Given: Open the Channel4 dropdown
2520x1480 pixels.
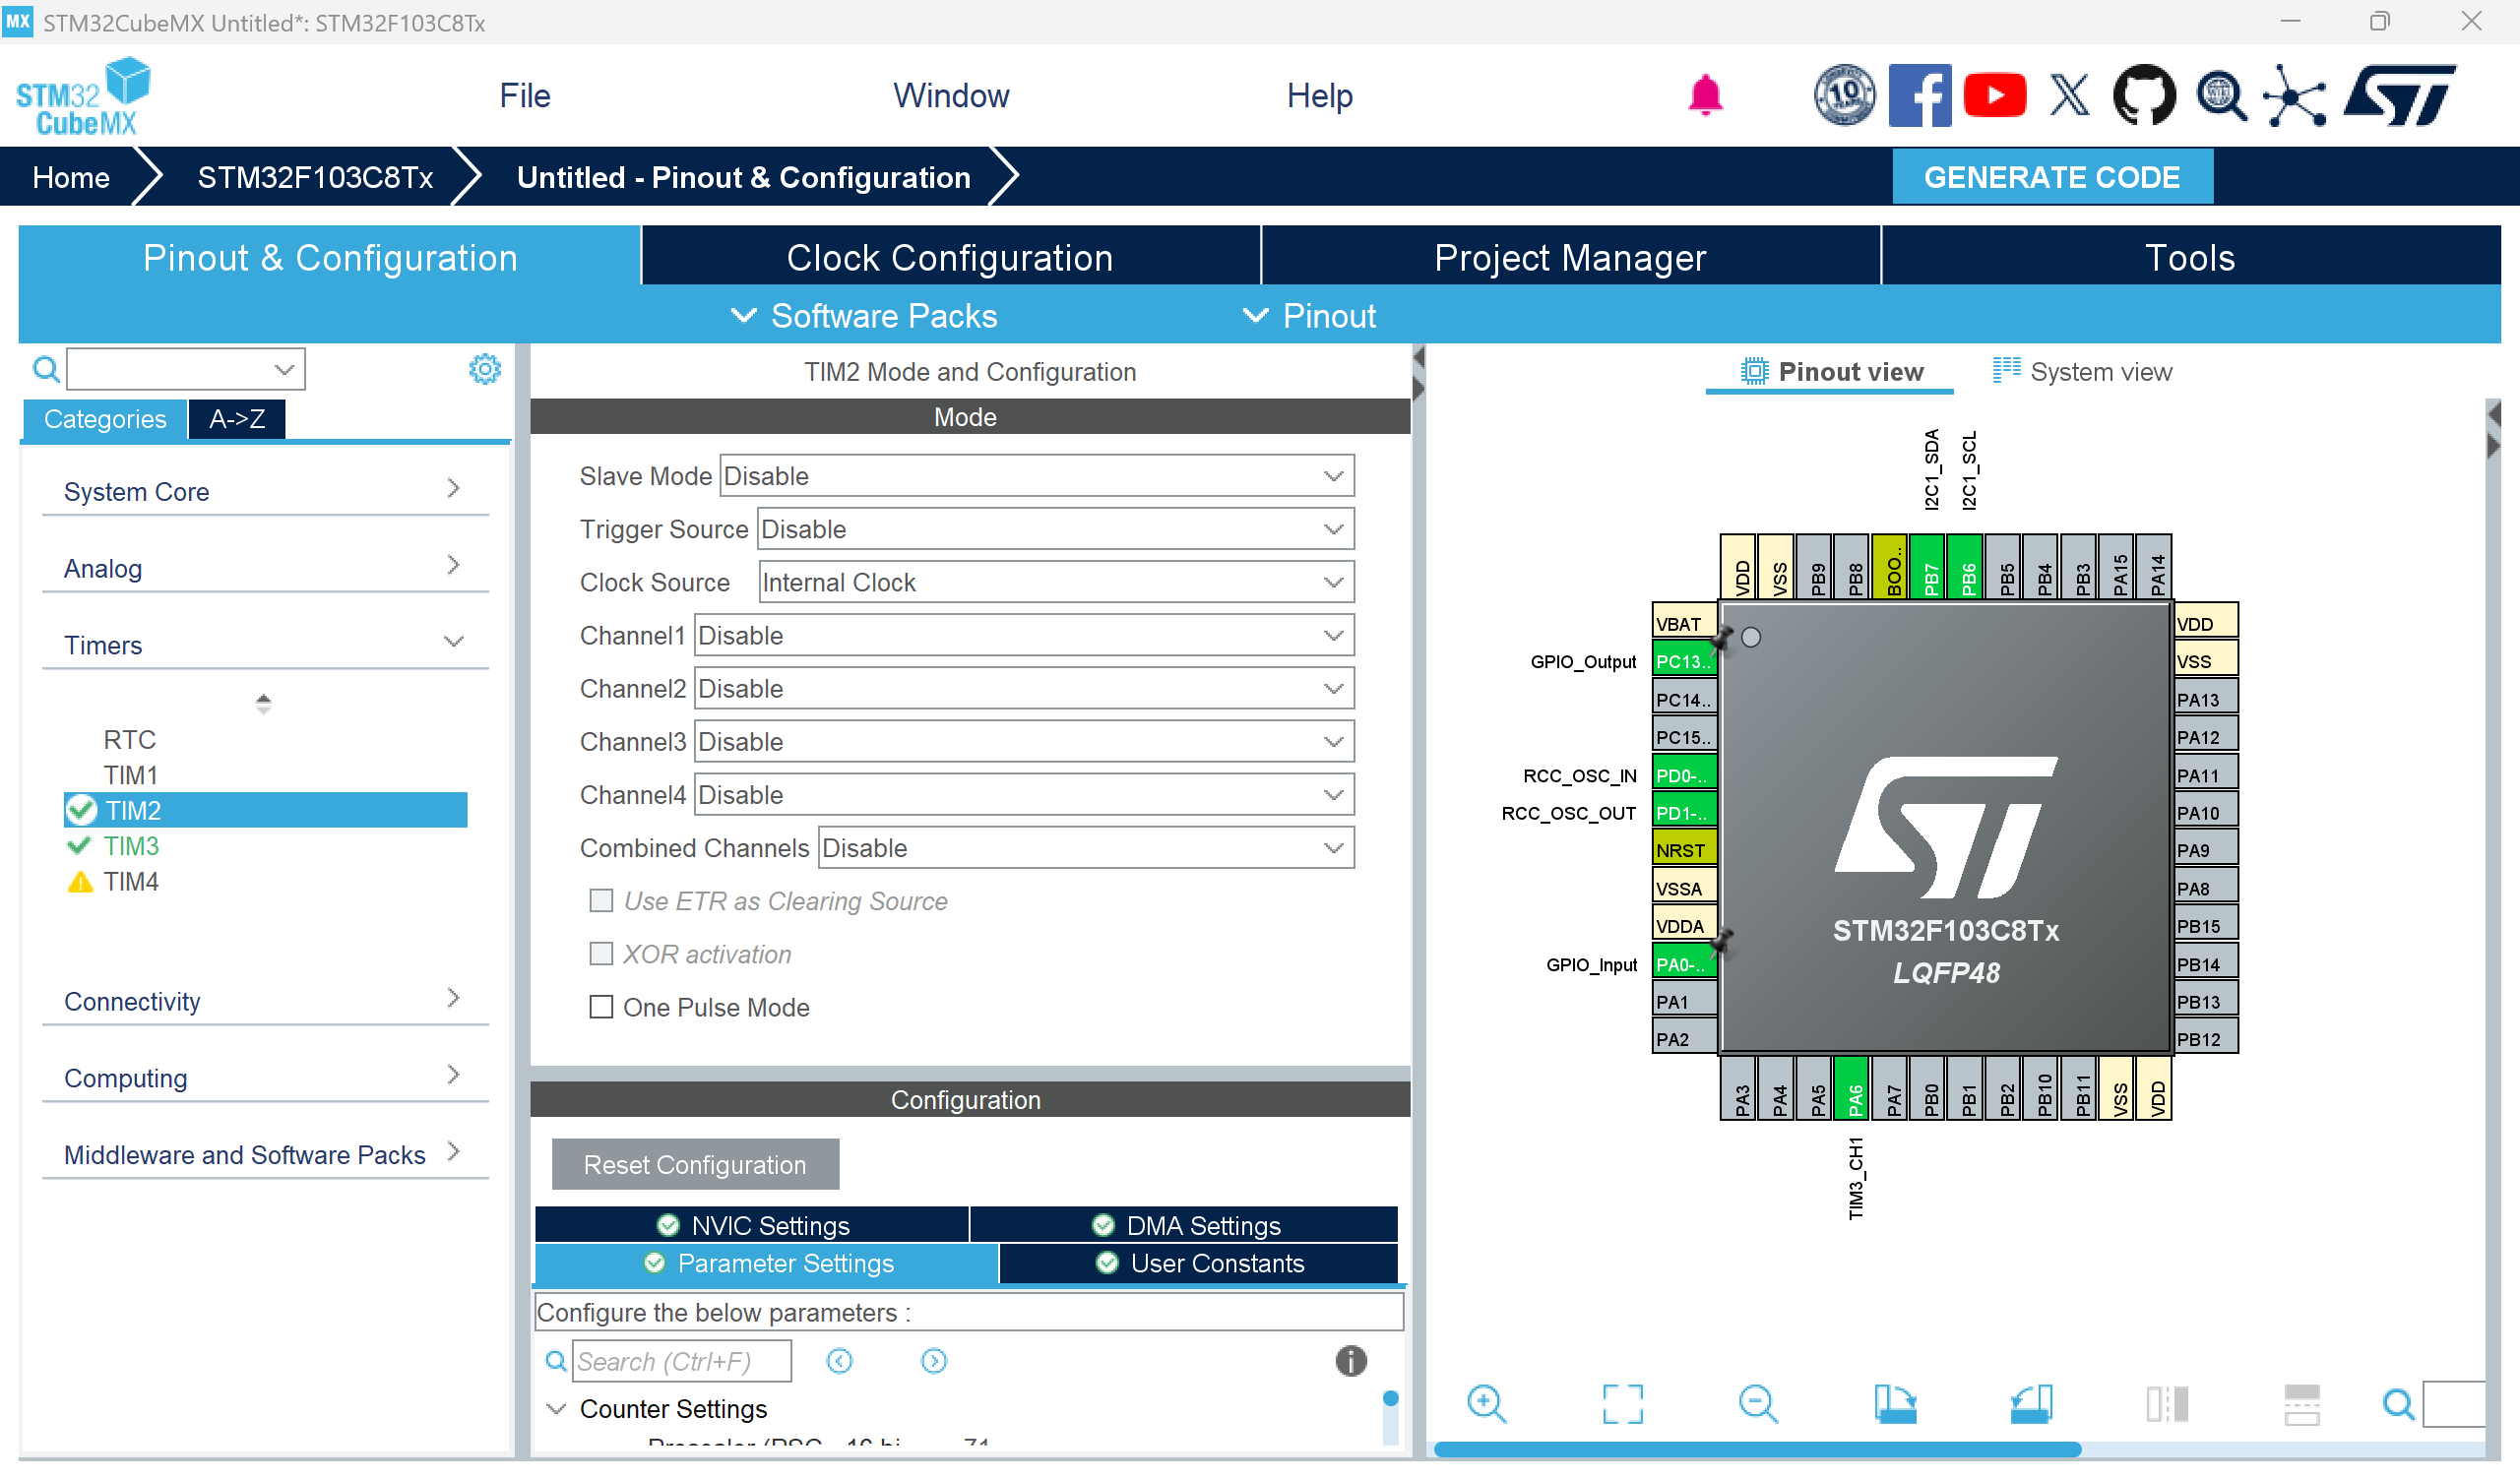Looking at the screenshot, I should click(x=1024, y=794).
